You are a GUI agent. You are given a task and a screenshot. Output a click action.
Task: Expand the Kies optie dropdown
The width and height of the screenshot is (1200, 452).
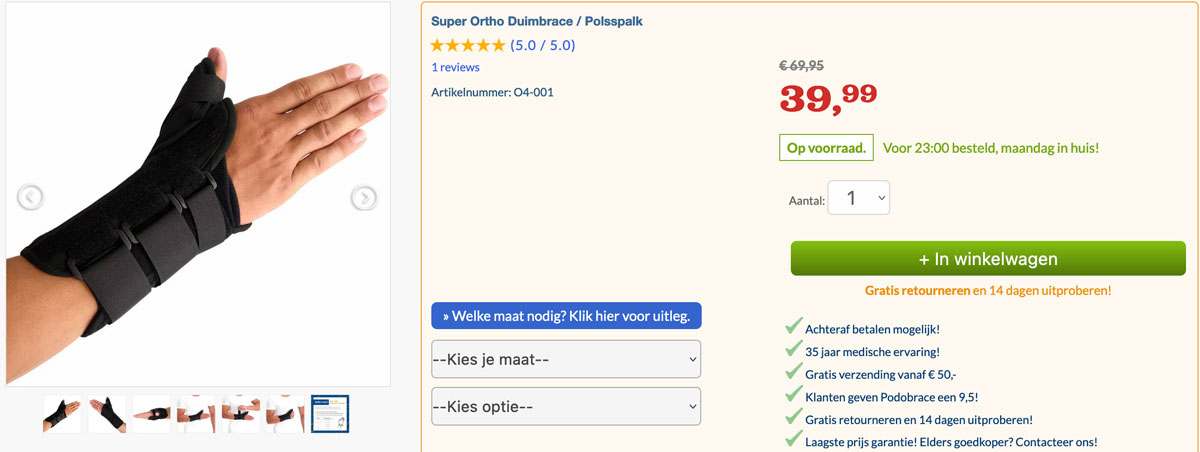click(566, 406)
